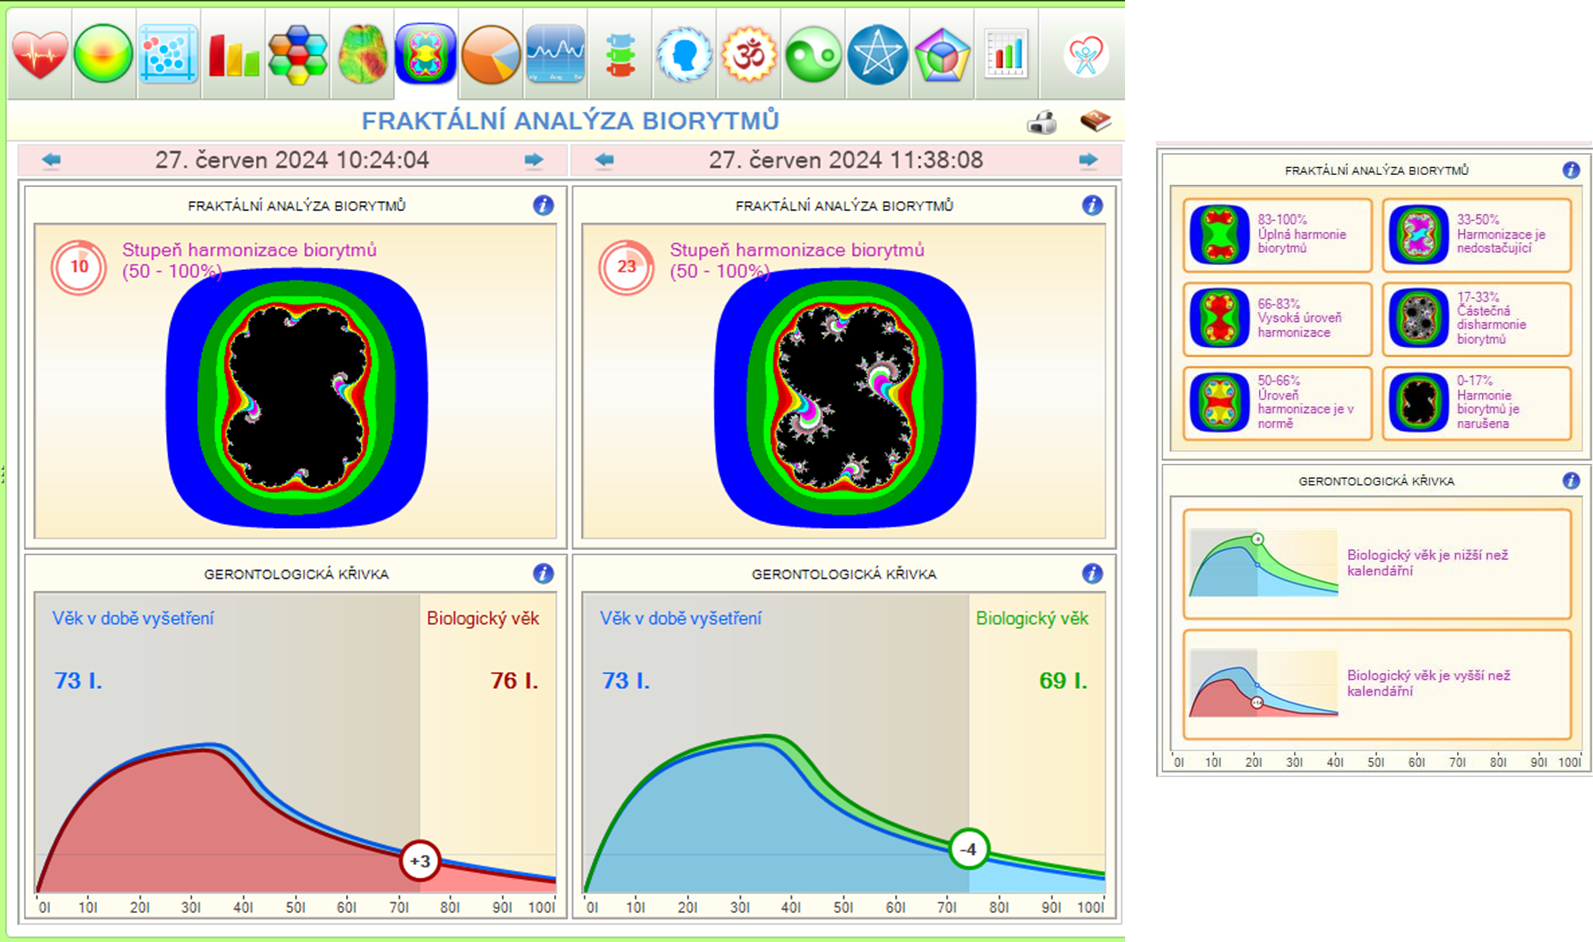Image resolution: width=1593 pixels, height=942 pixels.
Task: Open the blue star toolbar icon
Action: (877, 54)
